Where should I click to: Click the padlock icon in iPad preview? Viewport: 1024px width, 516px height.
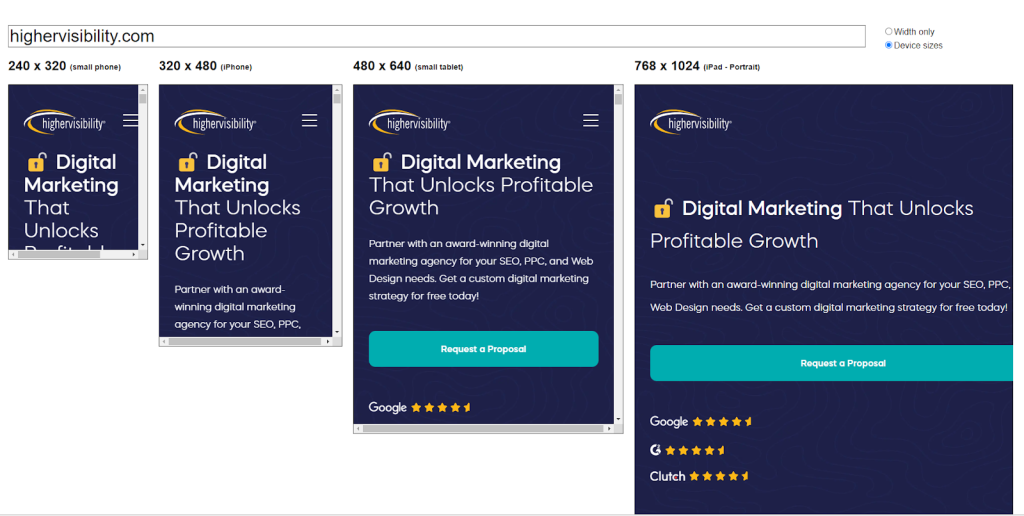tap(662, 208)
